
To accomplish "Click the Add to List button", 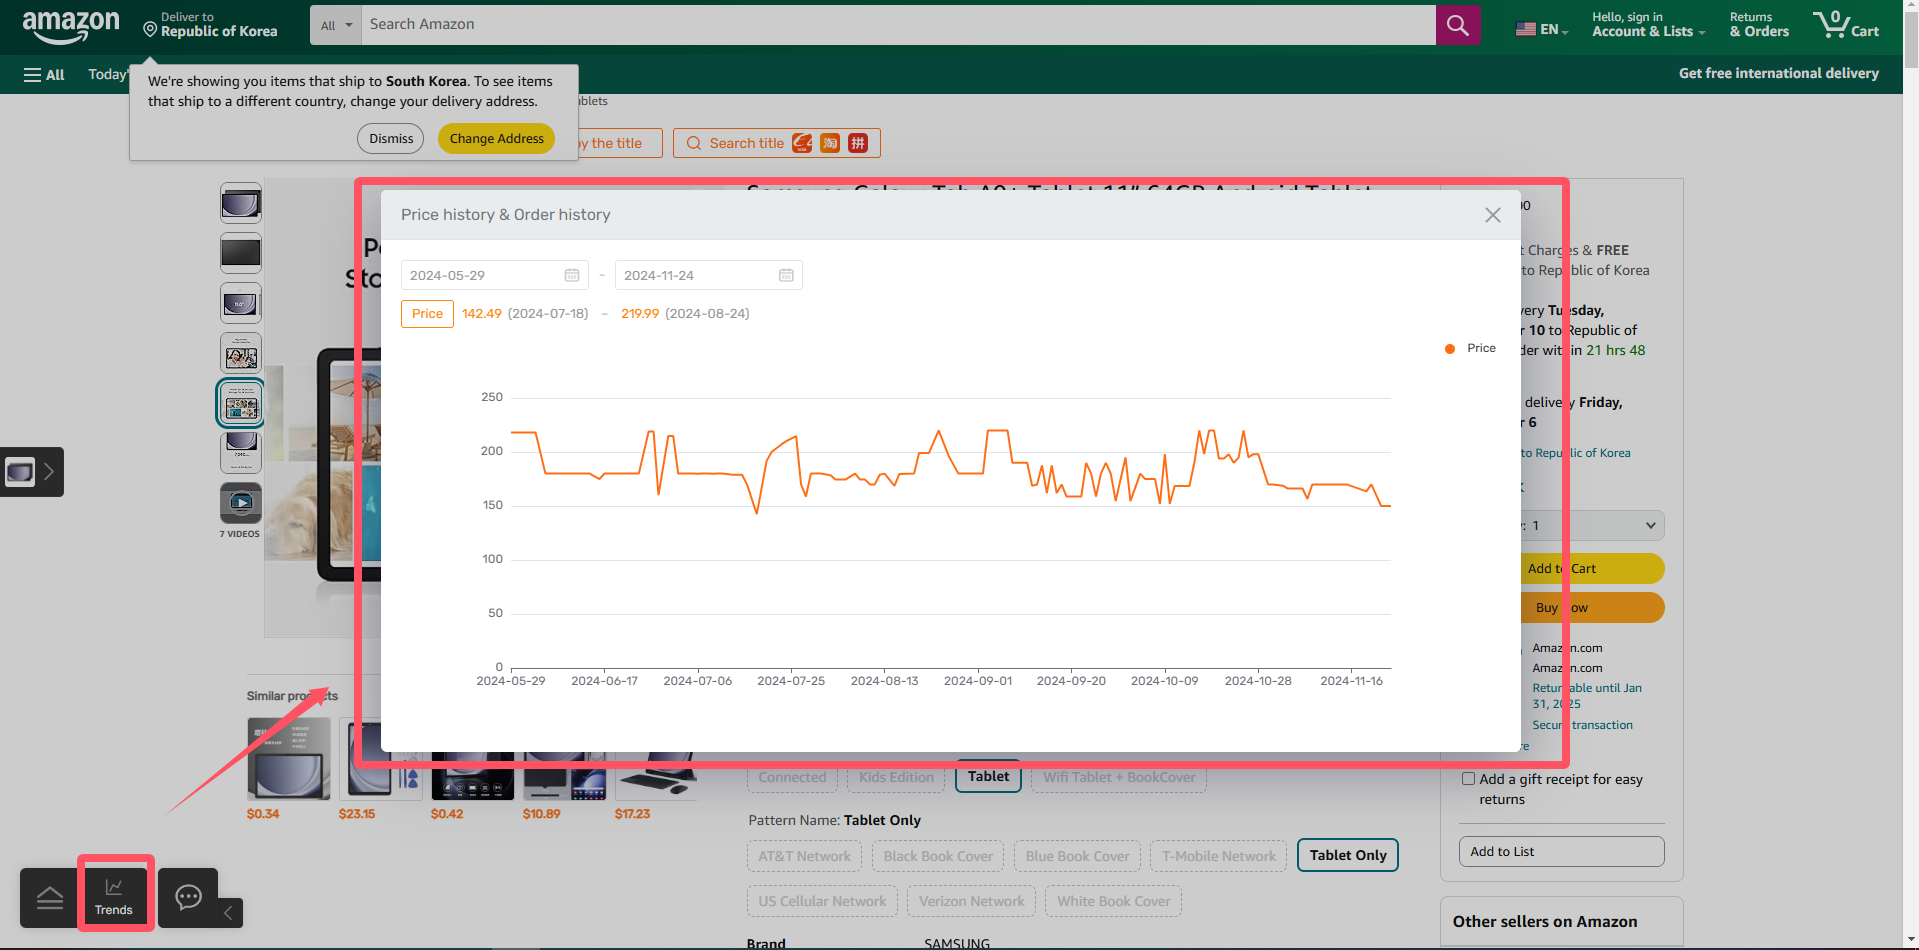I will coord(1561,852).
